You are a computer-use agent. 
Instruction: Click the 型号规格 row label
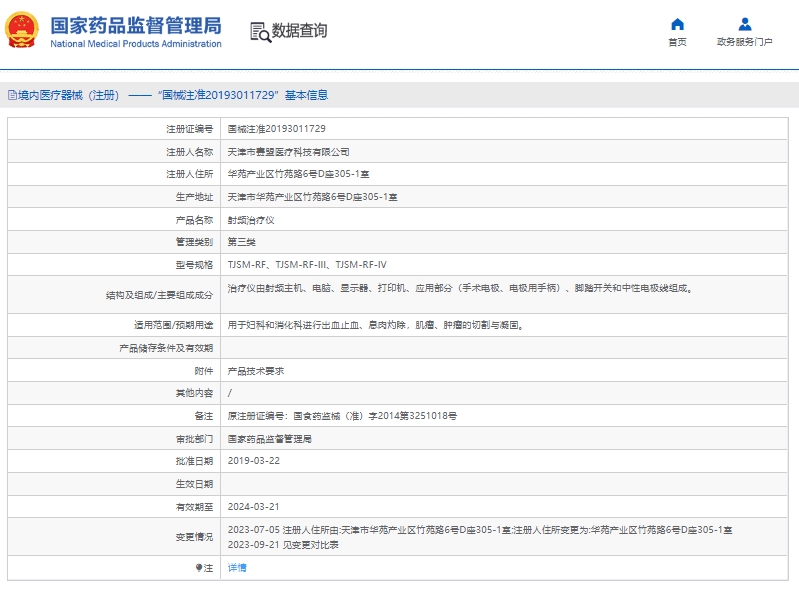194,264
